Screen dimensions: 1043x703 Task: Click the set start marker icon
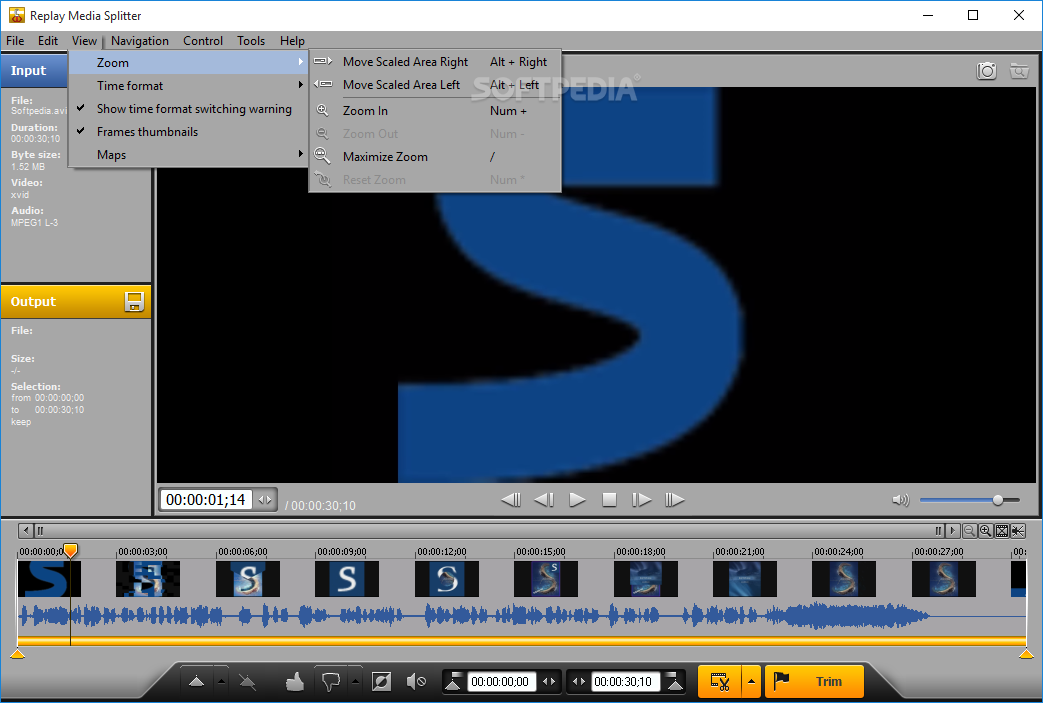point(453,681)
